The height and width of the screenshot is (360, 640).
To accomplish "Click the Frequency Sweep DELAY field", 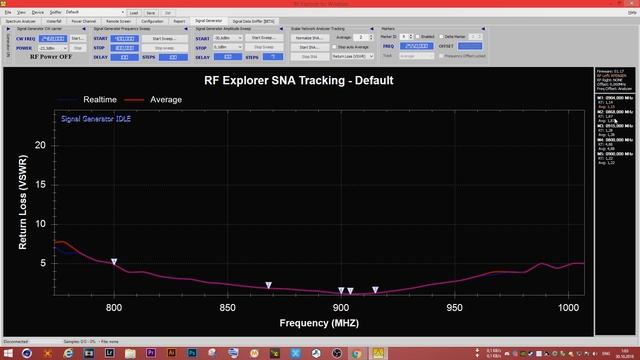I will point(124,58).
